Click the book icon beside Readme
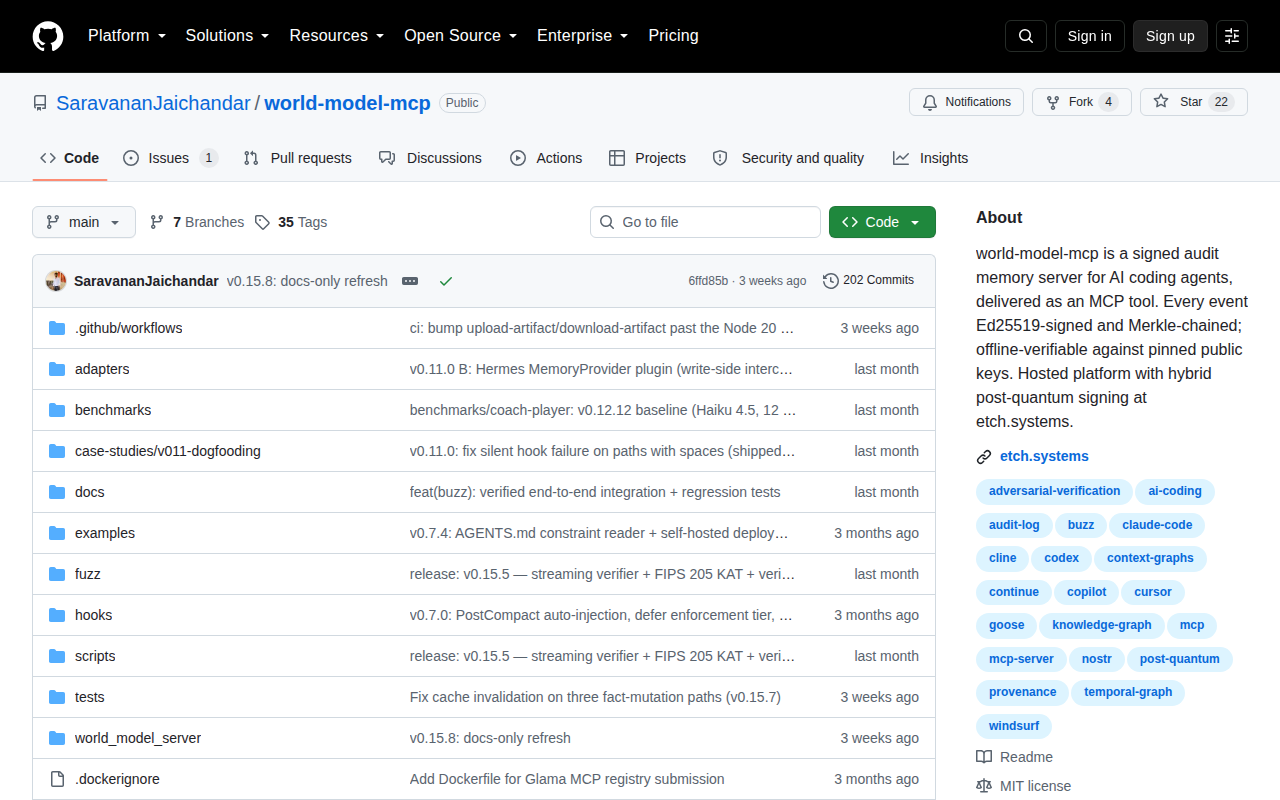The width and height of the screenshot is (1280, 800). (984, 757)
